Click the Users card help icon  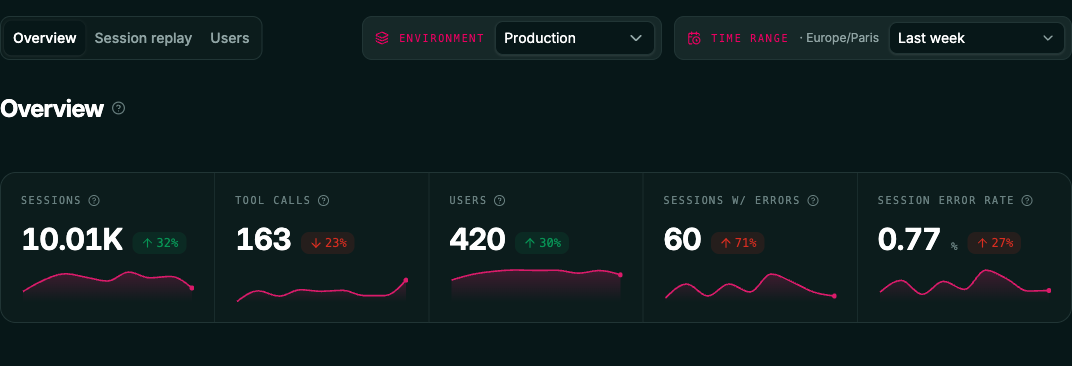500,200
